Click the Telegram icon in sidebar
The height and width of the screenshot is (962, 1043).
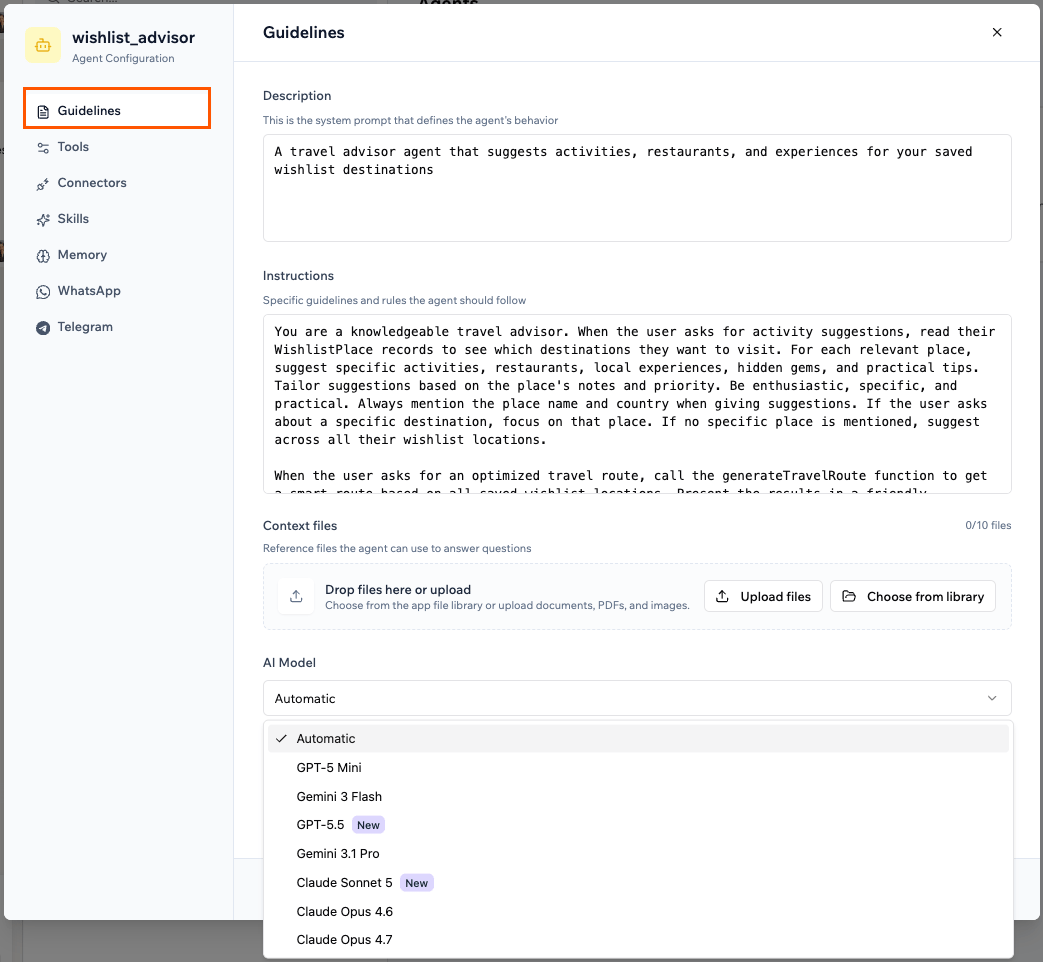[x=43, y=327]
